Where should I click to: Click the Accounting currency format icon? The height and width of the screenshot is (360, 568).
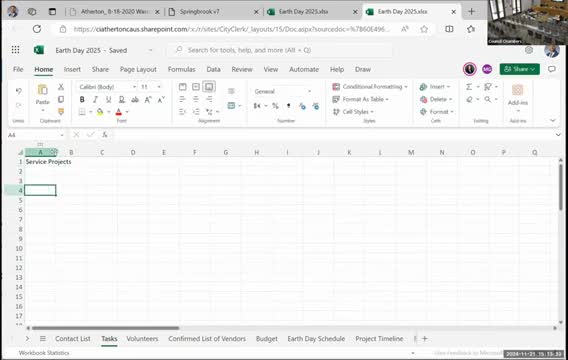[x=257, y=106]
